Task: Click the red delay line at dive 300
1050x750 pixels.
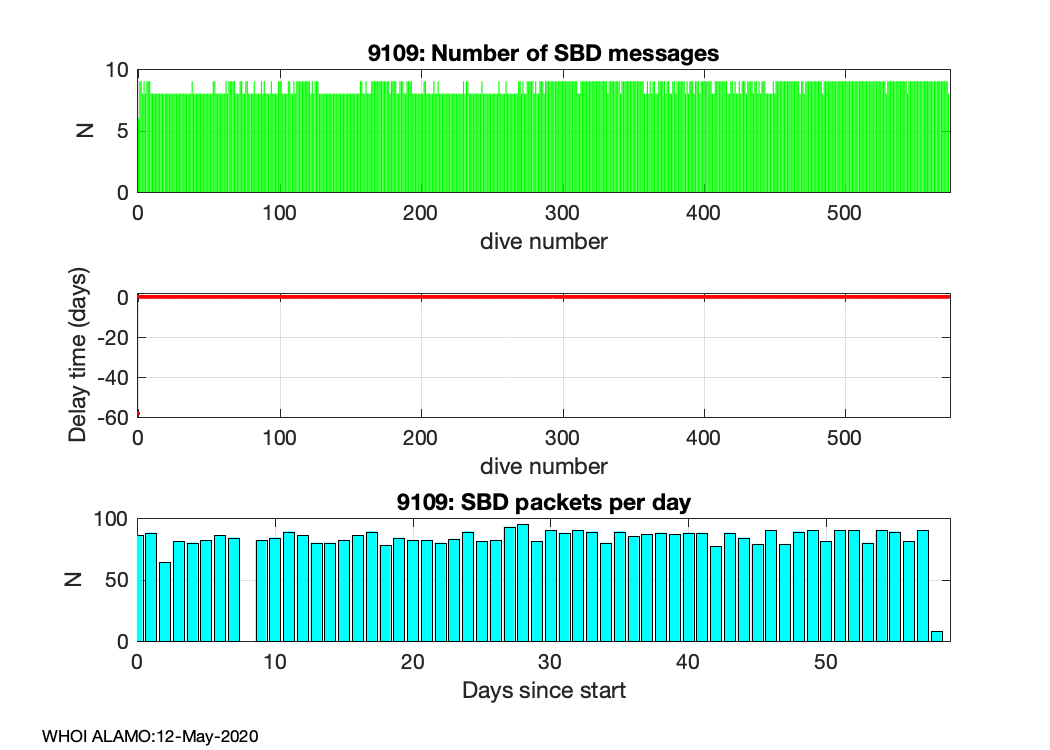Action: (563, 296)
